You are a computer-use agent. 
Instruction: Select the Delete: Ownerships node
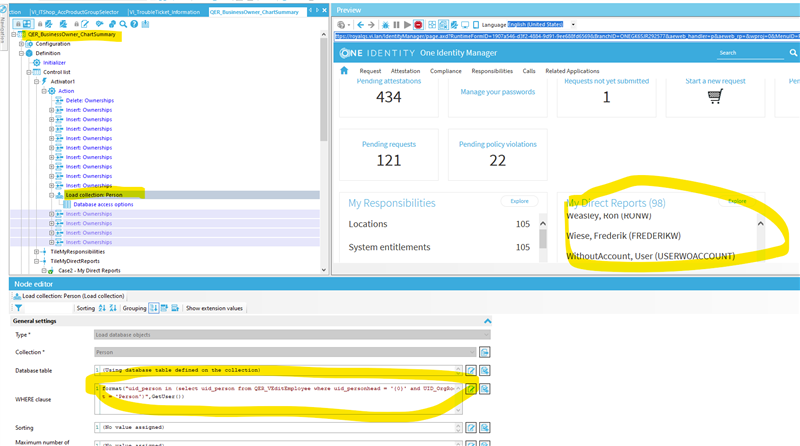pyautogui.click(x=90, y=101)
